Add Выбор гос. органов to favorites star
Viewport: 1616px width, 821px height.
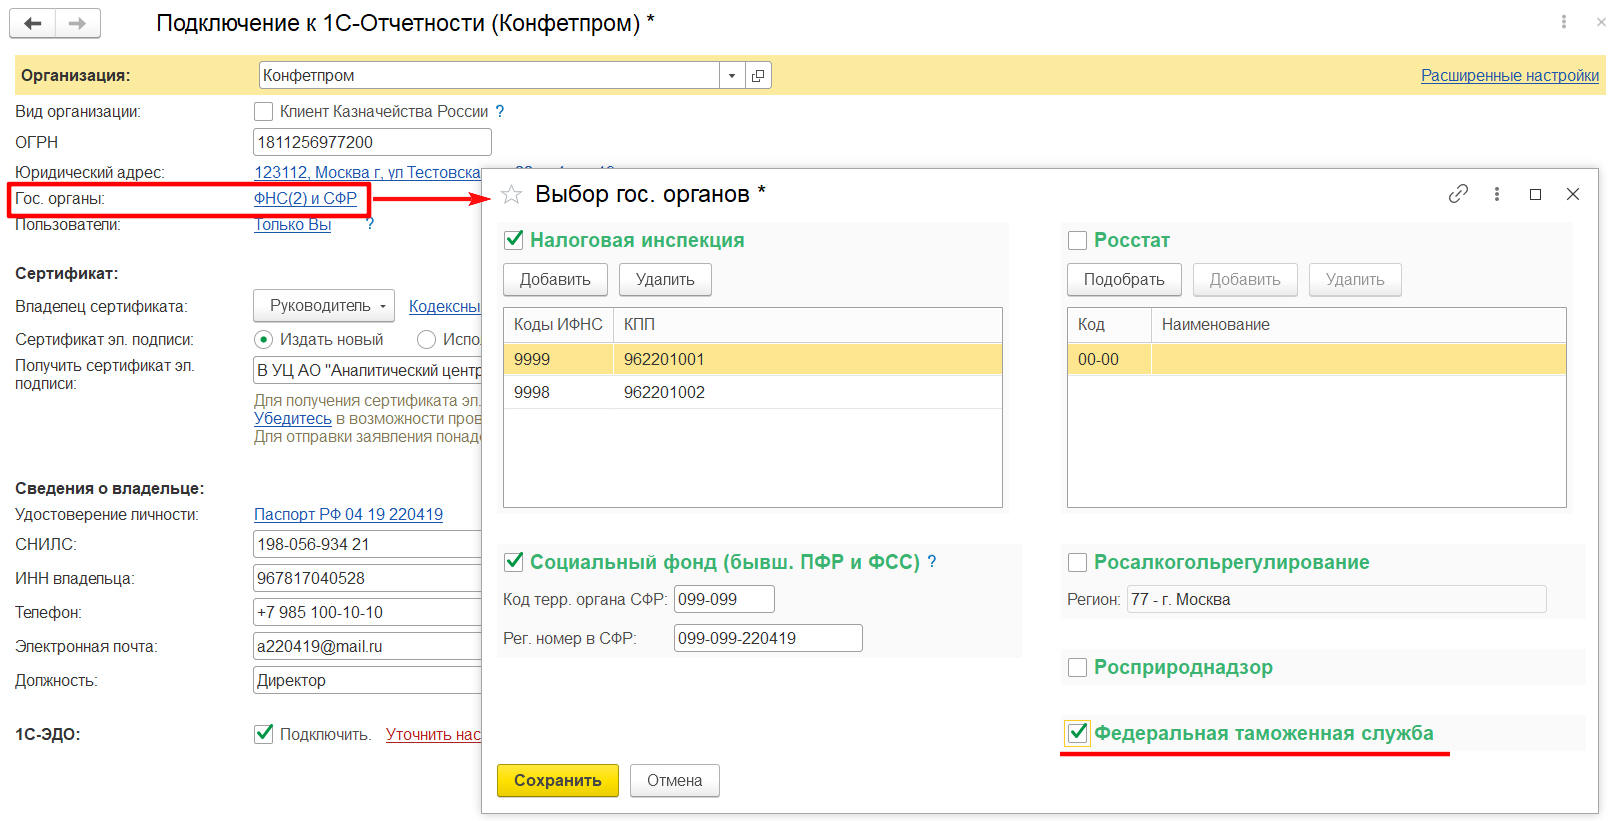(x=512, y=194)
